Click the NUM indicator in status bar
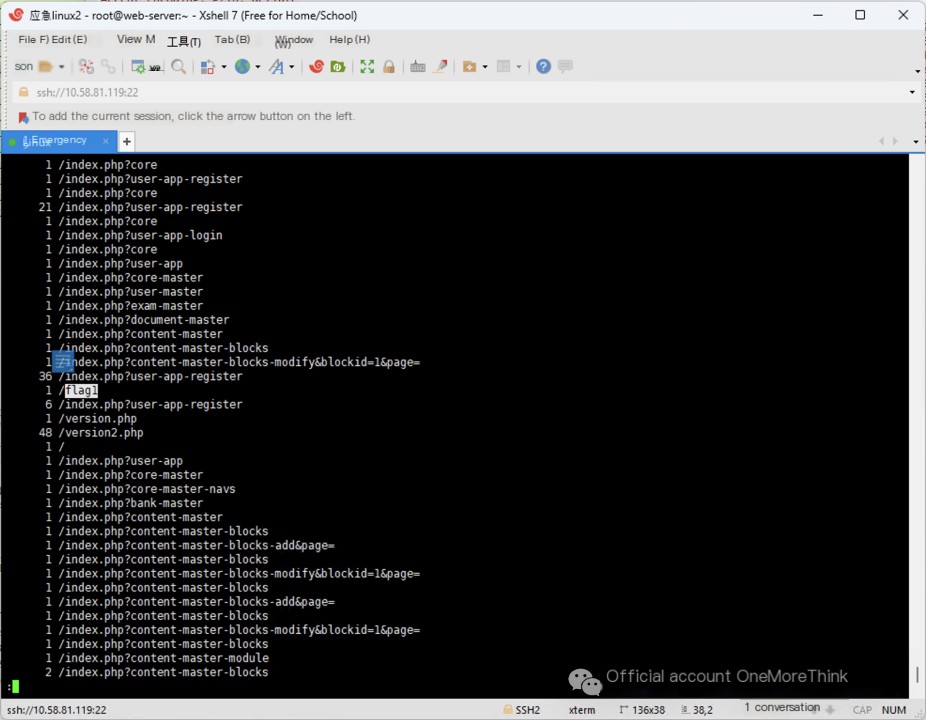The image size is (926, 720). [894, 710]
